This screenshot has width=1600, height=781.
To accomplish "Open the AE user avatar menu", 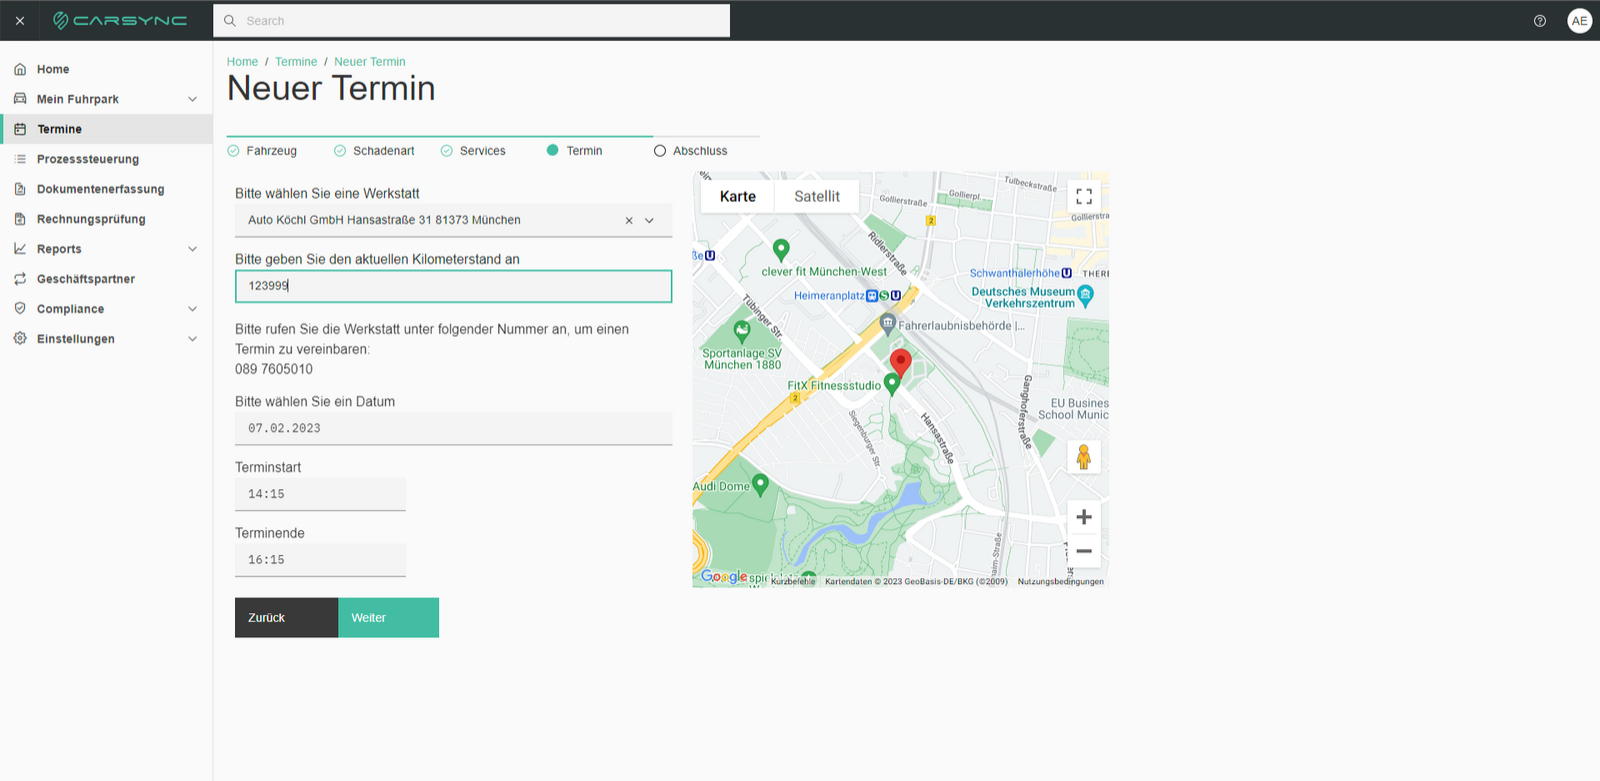I will (x=1580, y=21).
